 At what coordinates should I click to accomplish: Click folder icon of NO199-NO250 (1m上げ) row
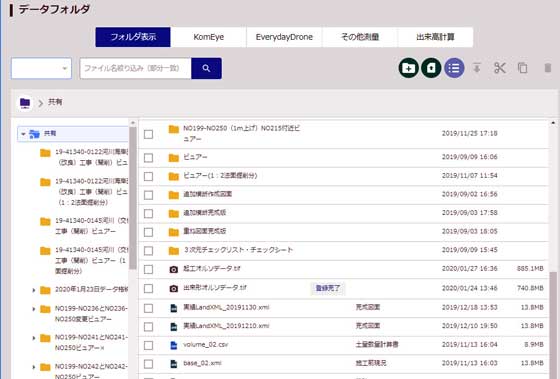click(x=174, y=129)
